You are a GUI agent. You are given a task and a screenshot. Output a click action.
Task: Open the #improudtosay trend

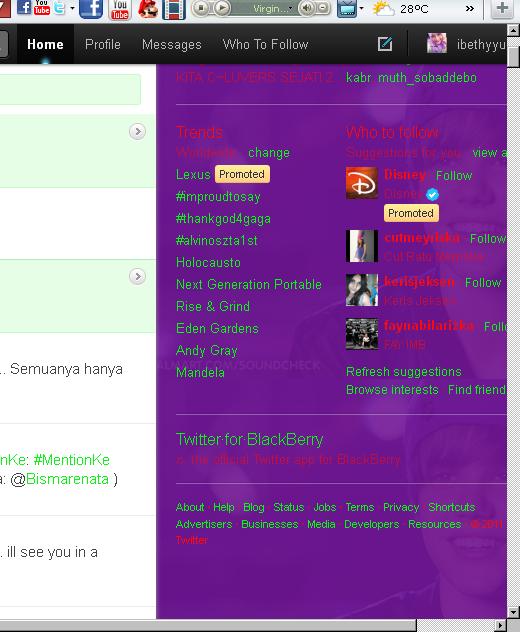[218, 197]
